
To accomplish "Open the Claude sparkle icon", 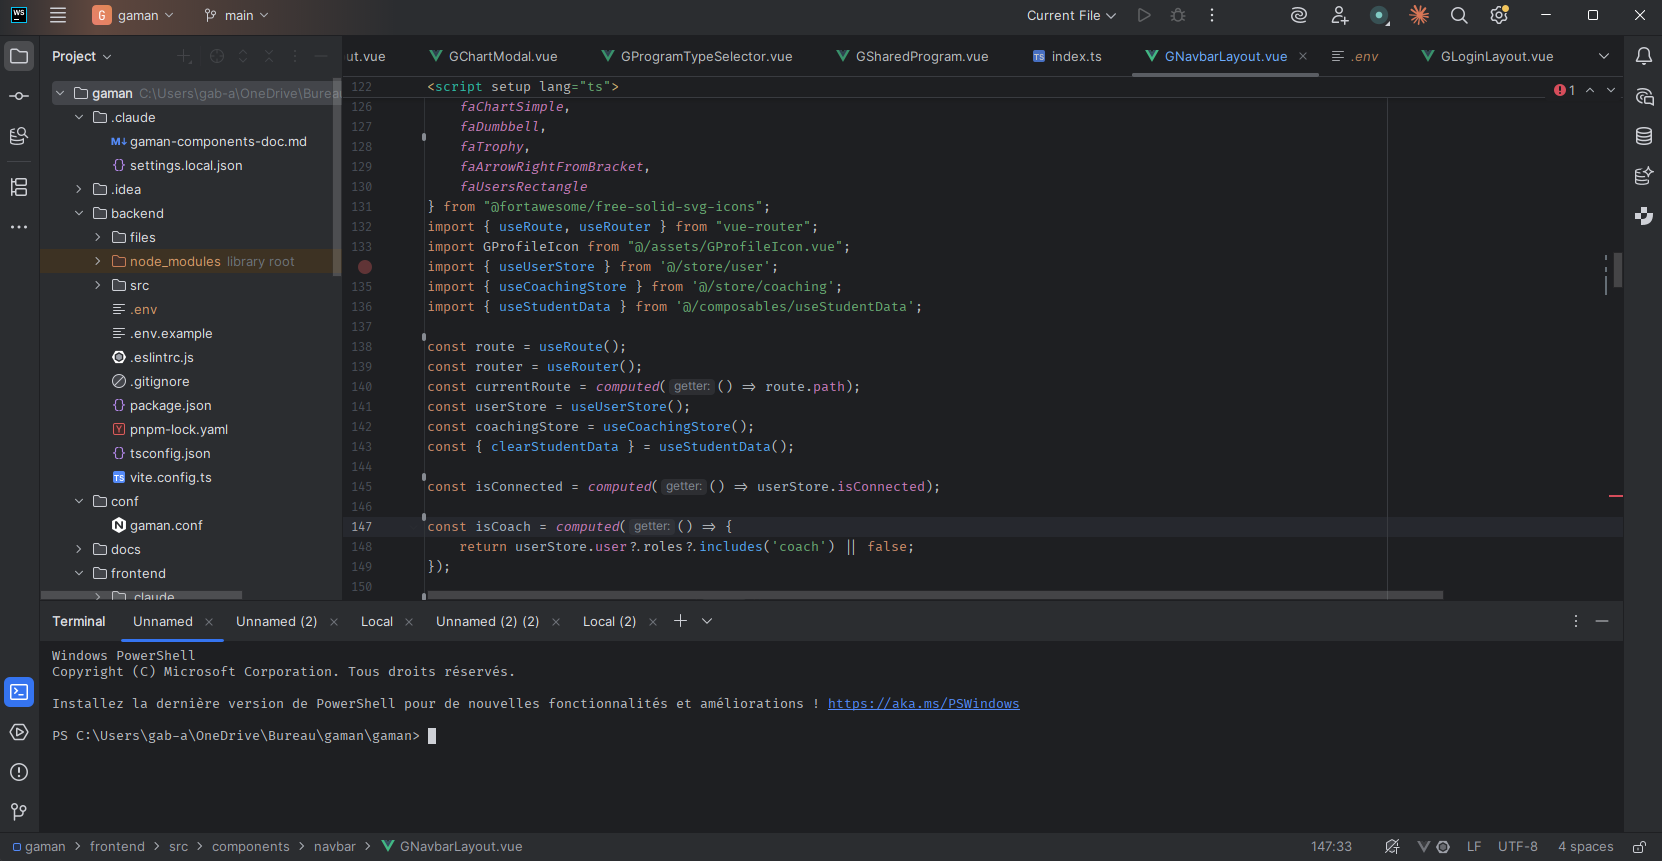I will [x=1419, y=15].
